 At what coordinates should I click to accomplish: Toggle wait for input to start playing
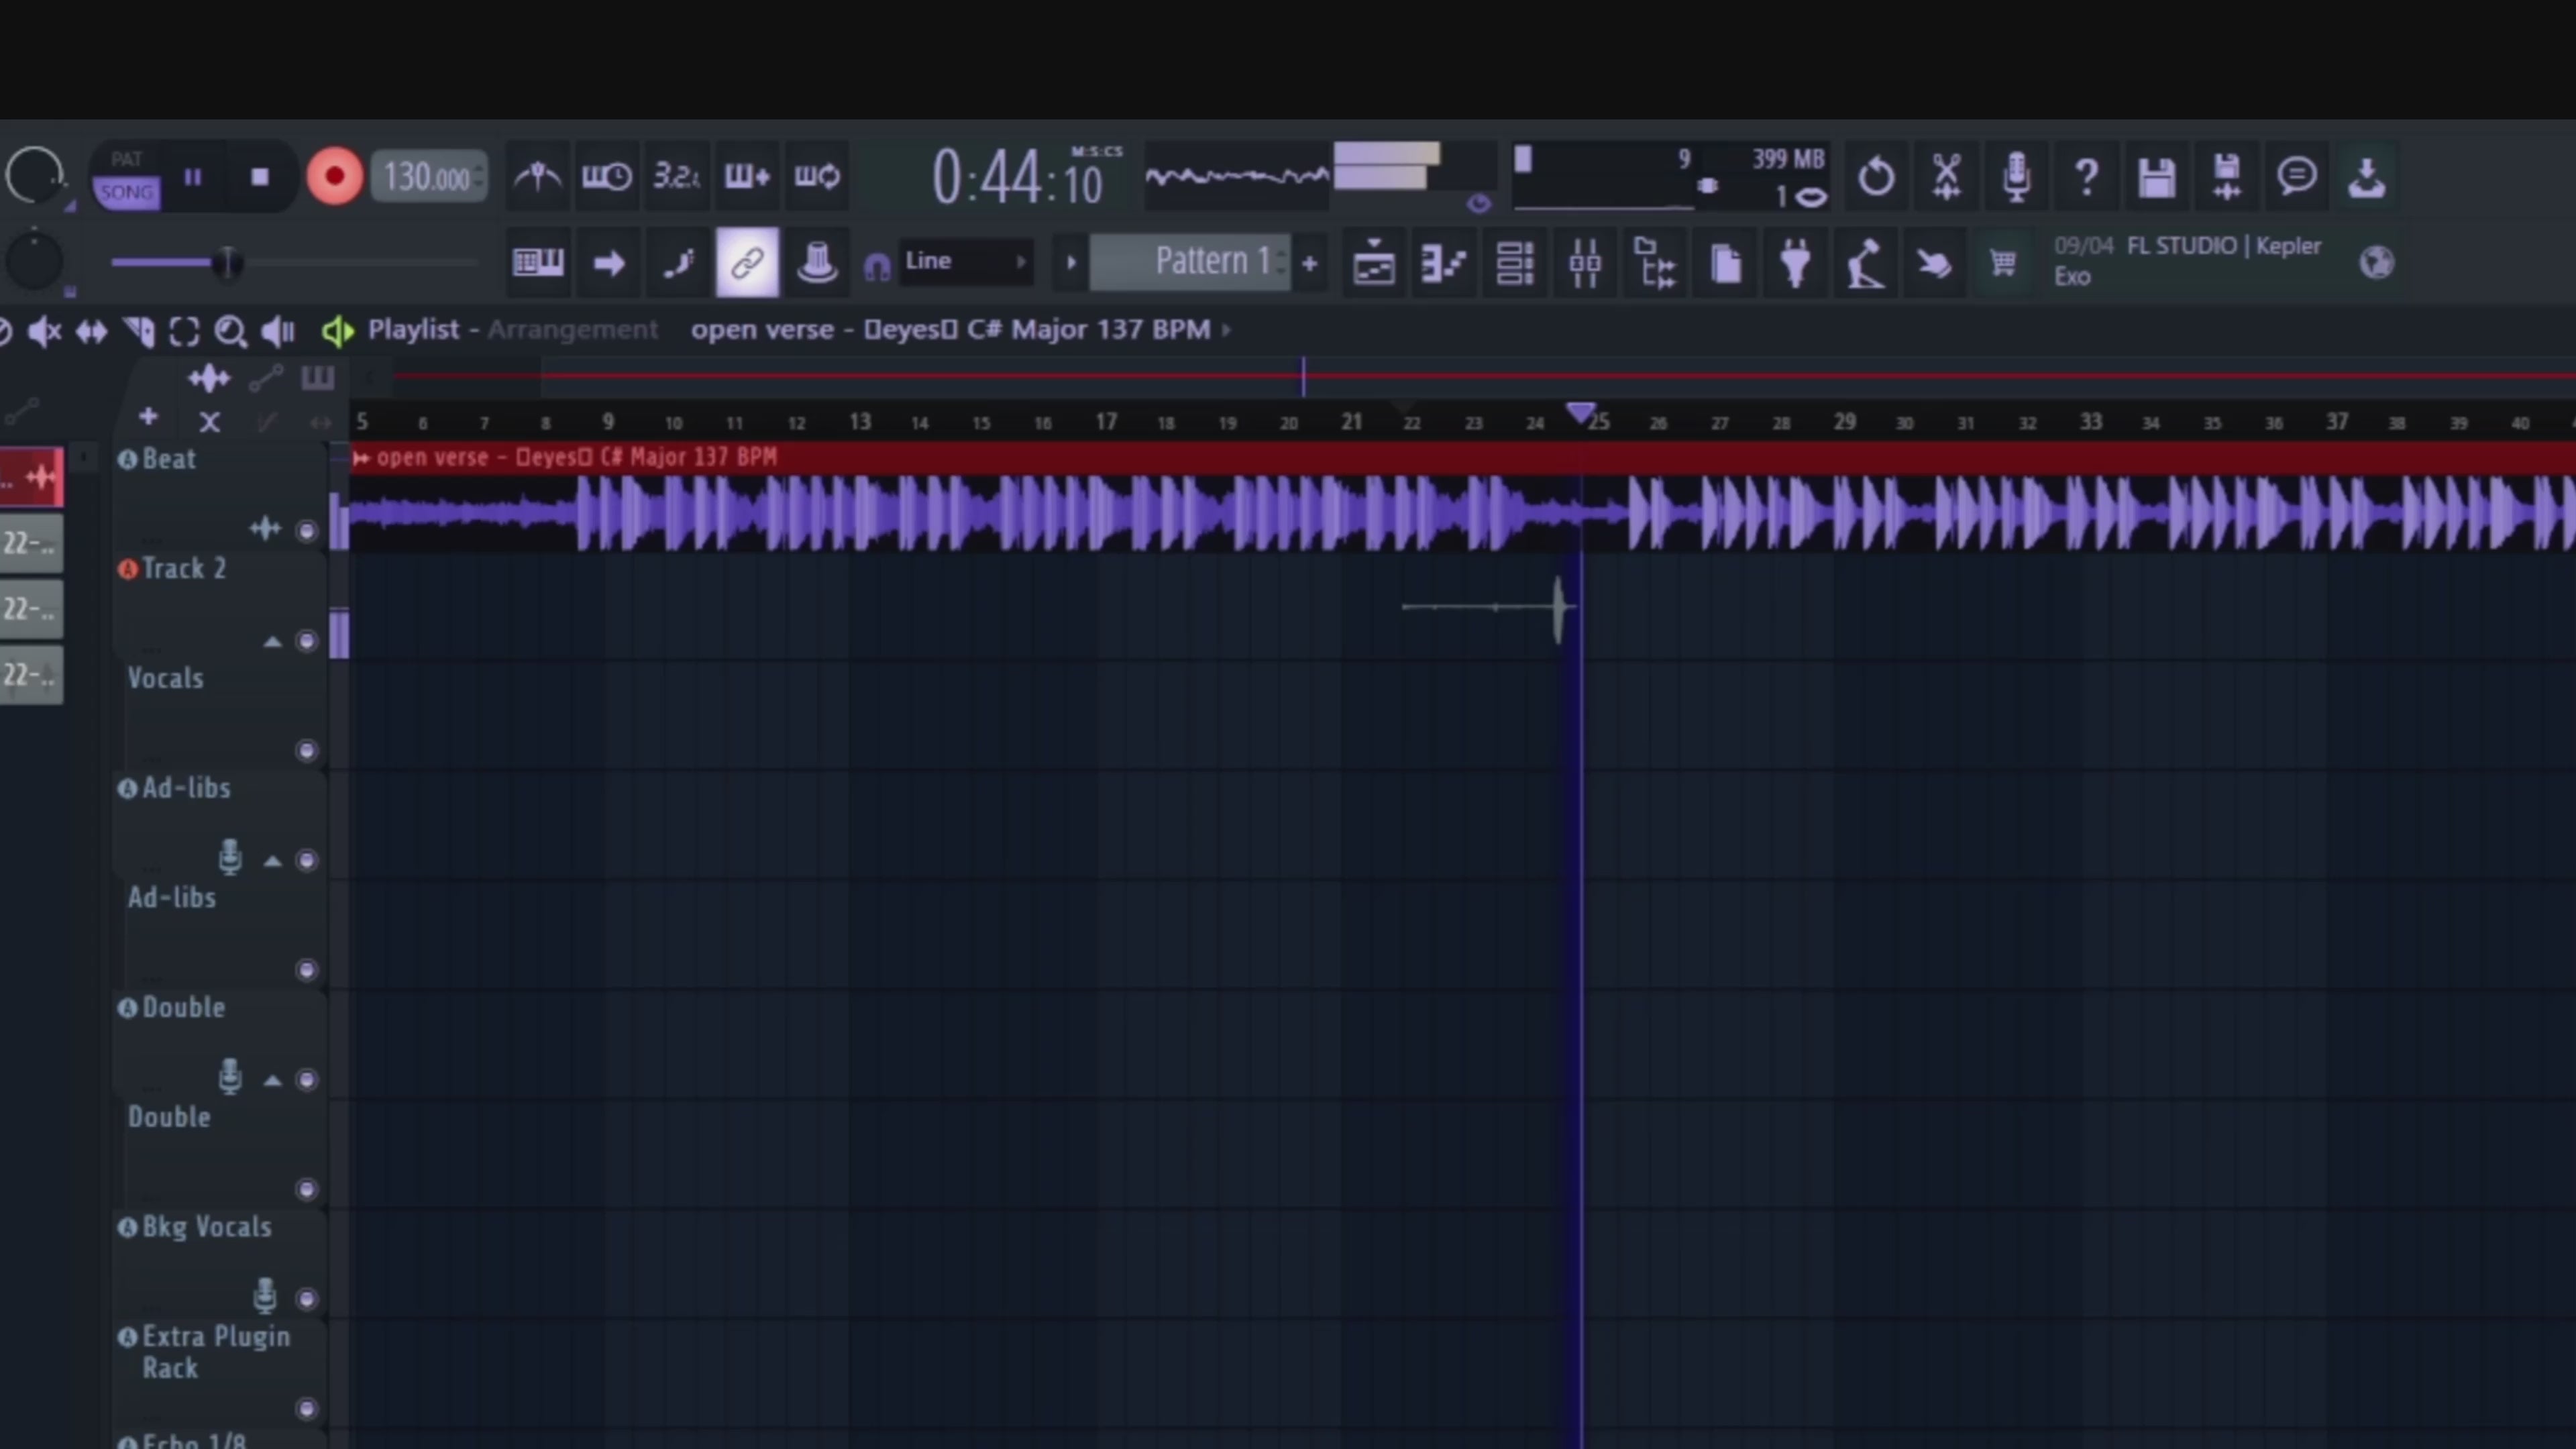click(x=607, y=177)
